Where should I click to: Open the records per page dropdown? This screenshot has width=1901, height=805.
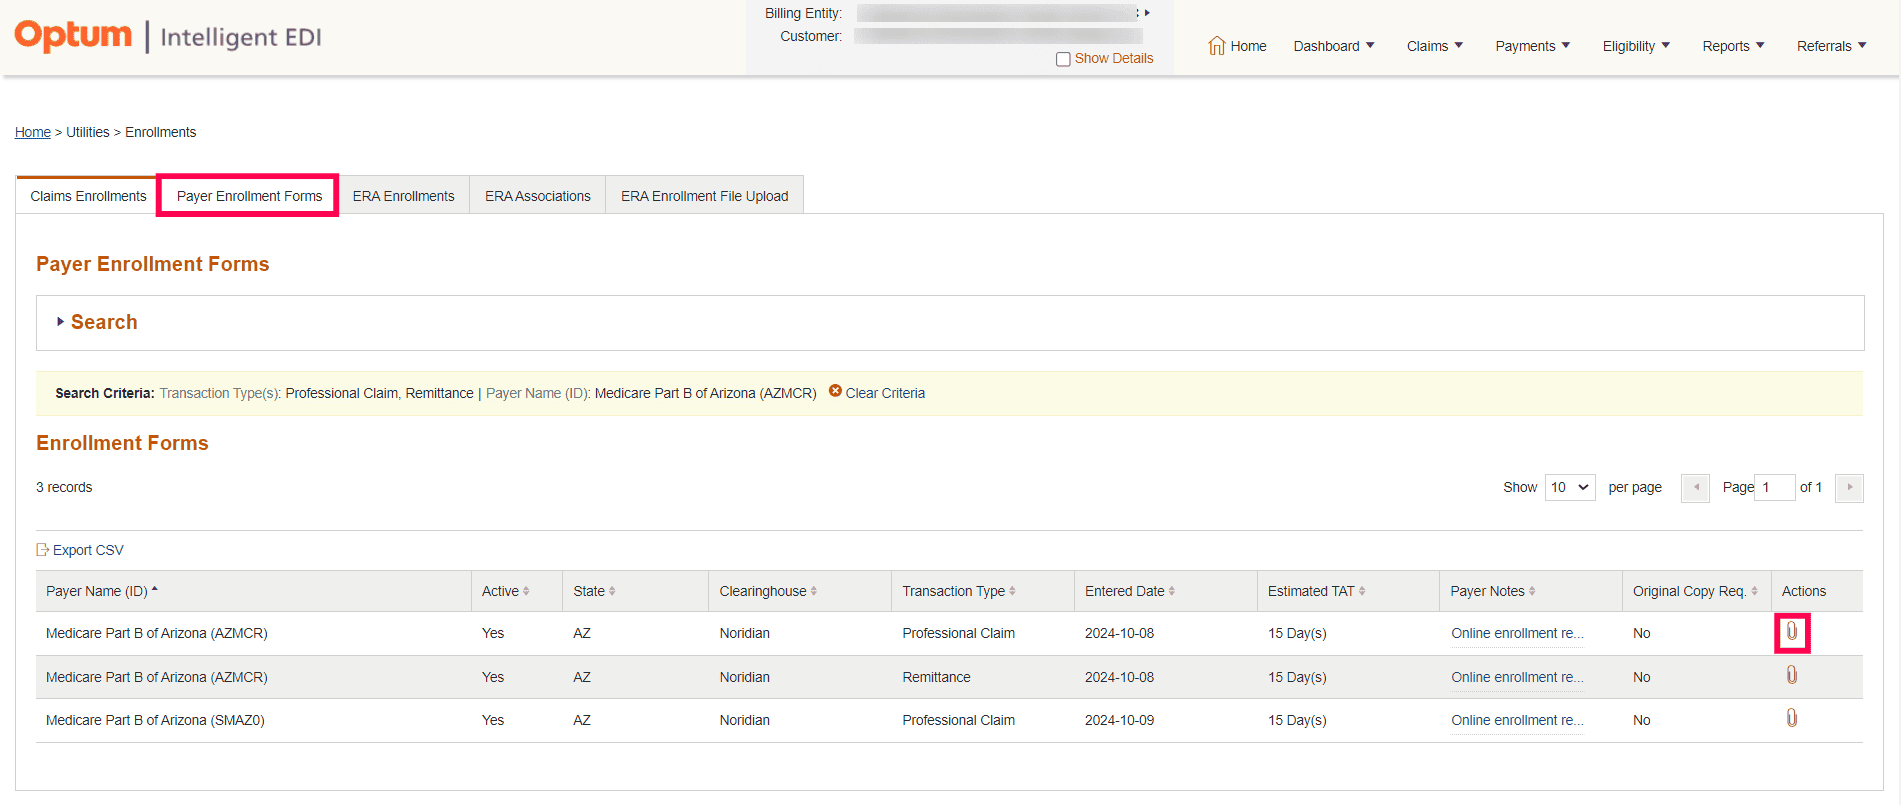pos(1569,487)
